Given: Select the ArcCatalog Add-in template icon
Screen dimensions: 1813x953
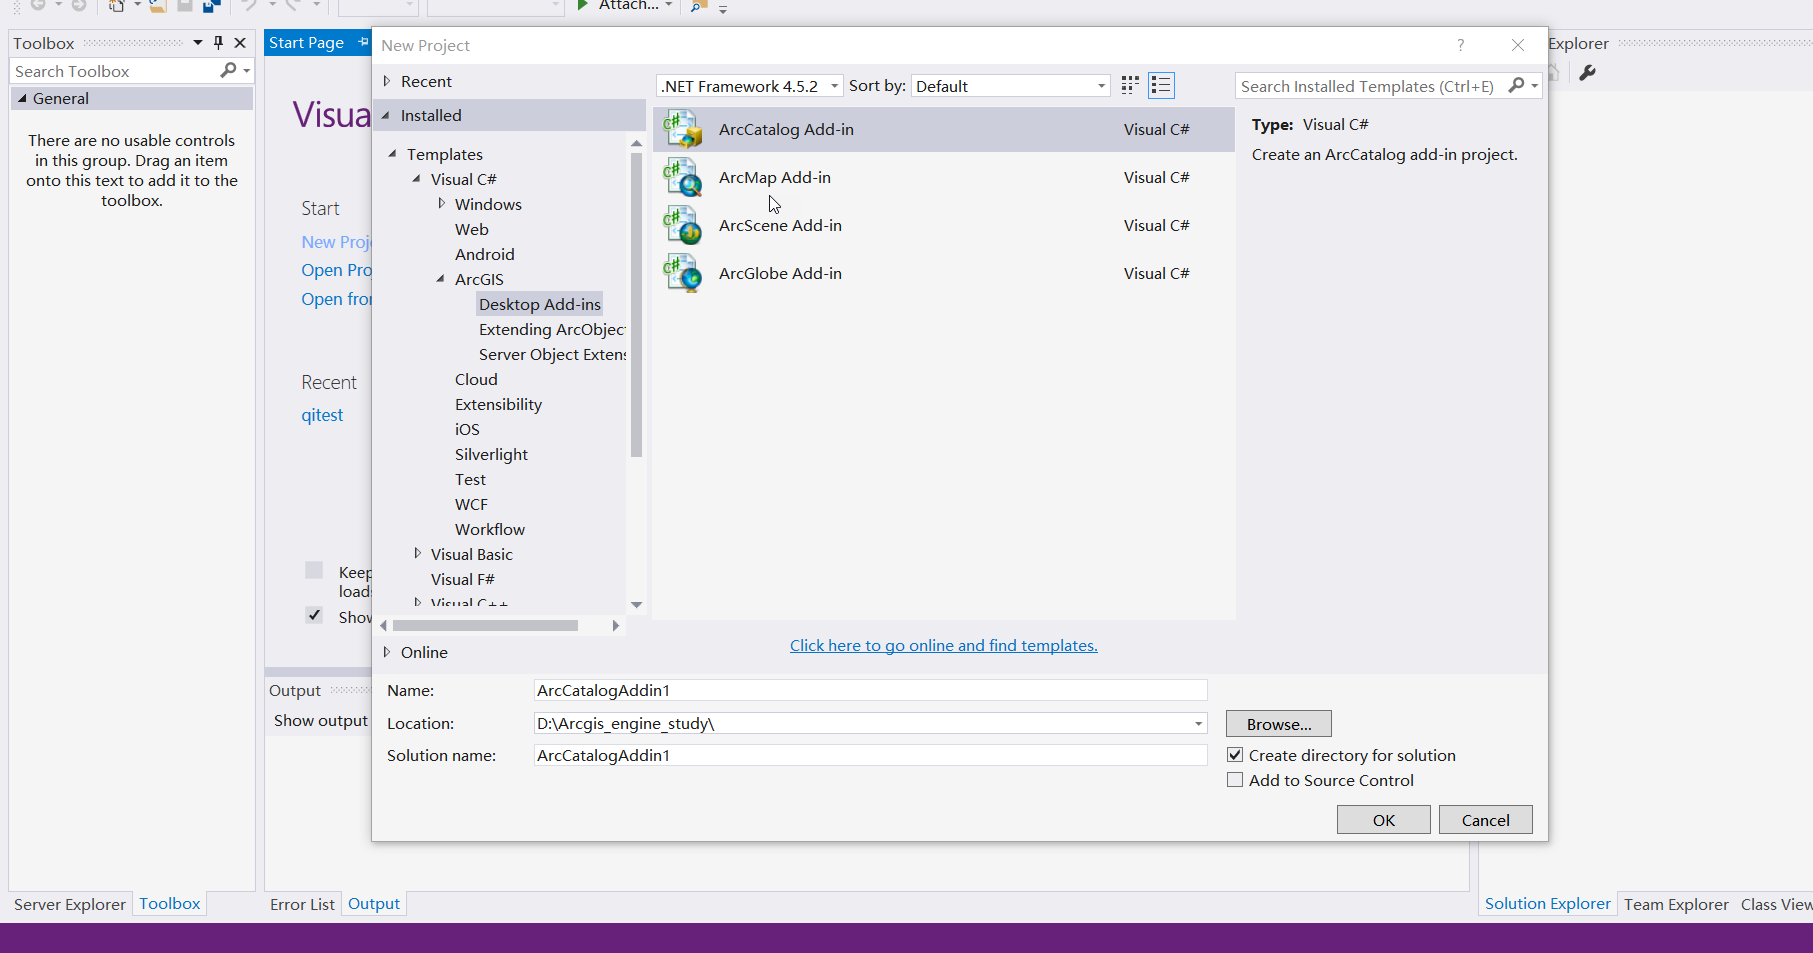Looking at the screenshot, I should pyautogui.click(x=683, y=129).
